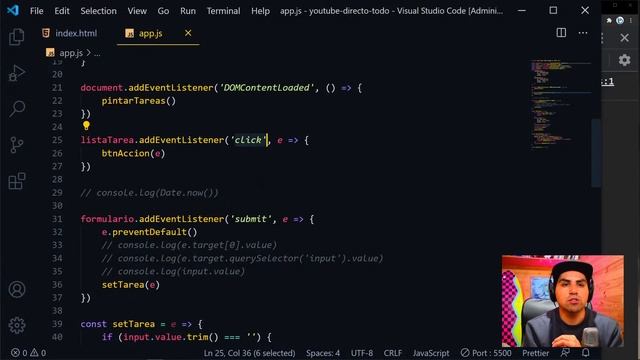The image size is (640, 360).
Task: Click the selected 'click' string
Action: pos(248,140)
